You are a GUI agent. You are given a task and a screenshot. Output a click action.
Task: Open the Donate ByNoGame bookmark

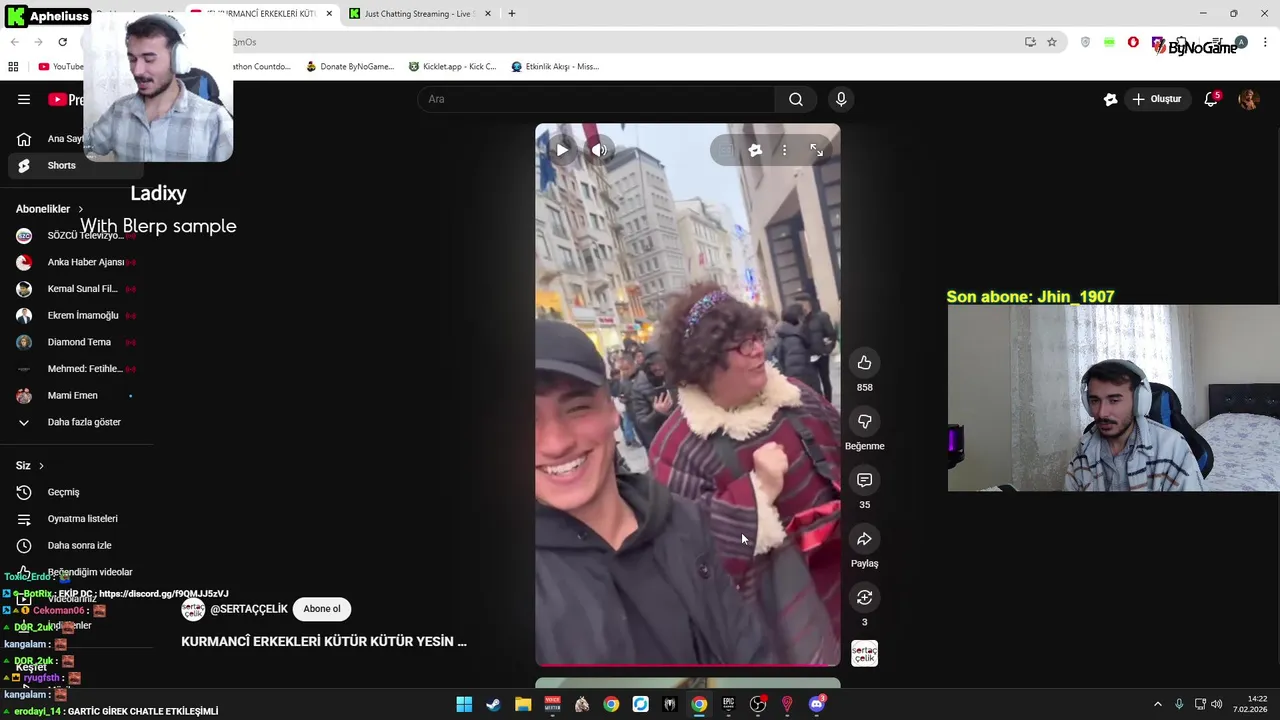click(x=350, y=67)
